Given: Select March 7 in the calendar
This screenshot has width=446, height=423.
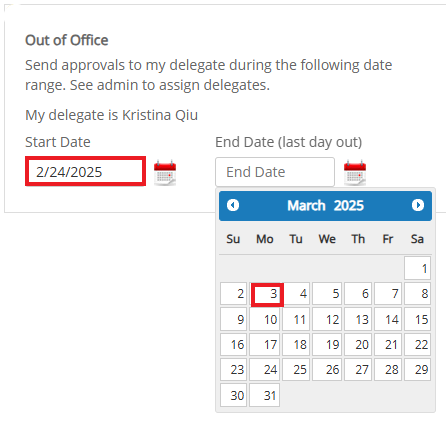Looking at the screenshot, I should [x=388, y=293].
